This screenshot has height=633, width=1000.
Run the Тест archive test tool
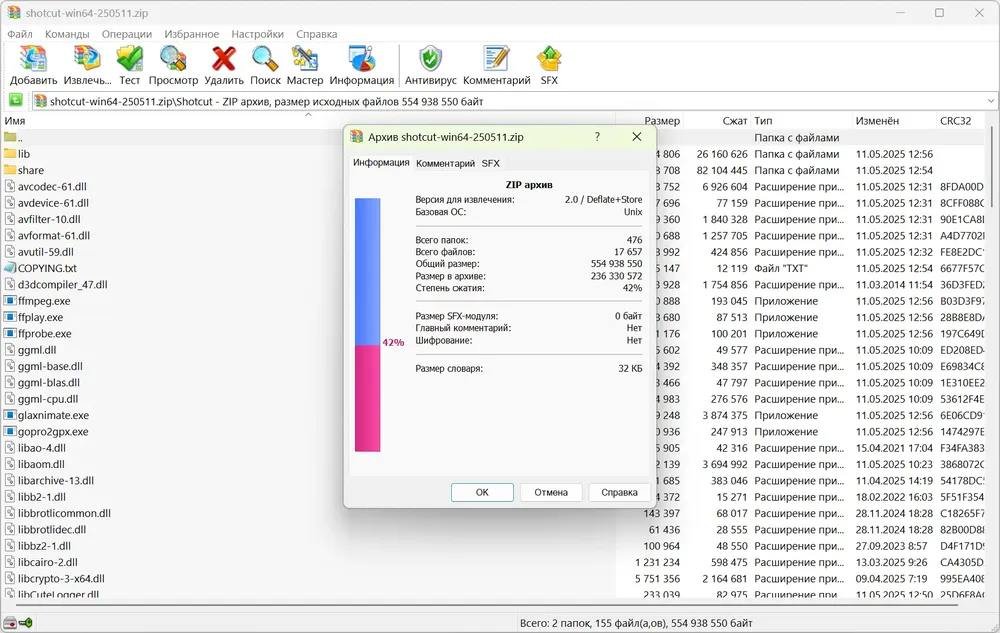tap(129, 59)
